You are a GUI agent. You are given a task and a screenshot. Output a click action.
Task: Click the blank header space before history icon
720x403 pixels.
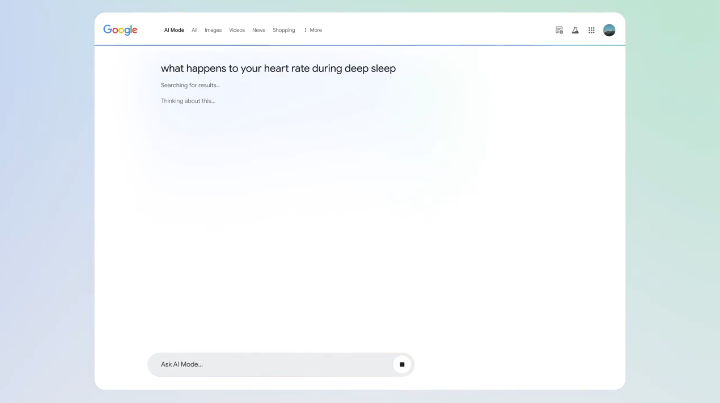coord(450,30)
